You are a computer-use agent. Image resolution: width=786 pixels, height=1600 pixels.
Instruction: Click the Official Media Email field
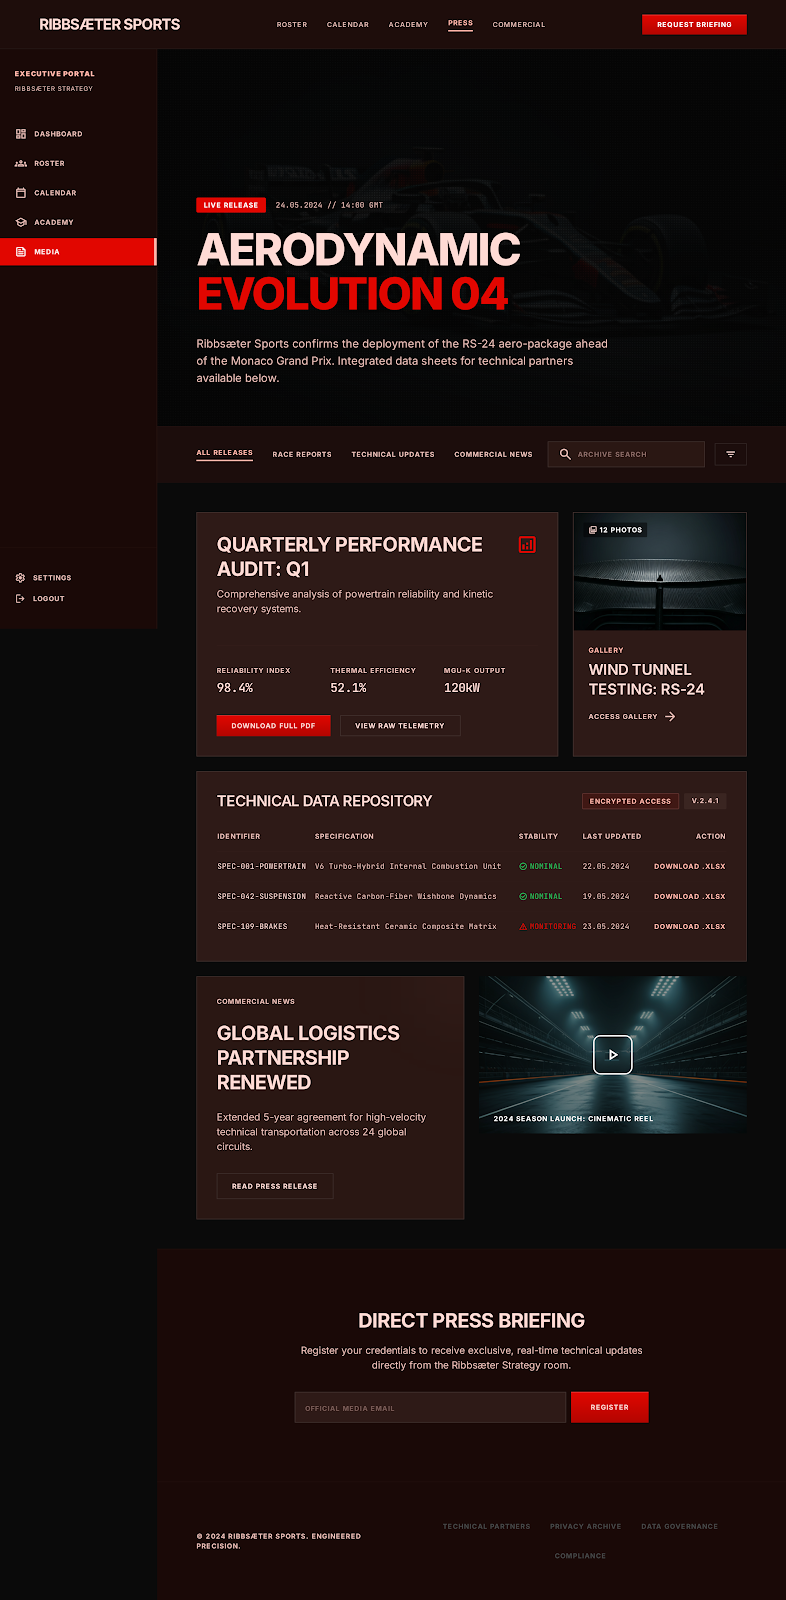point(430,1407)
